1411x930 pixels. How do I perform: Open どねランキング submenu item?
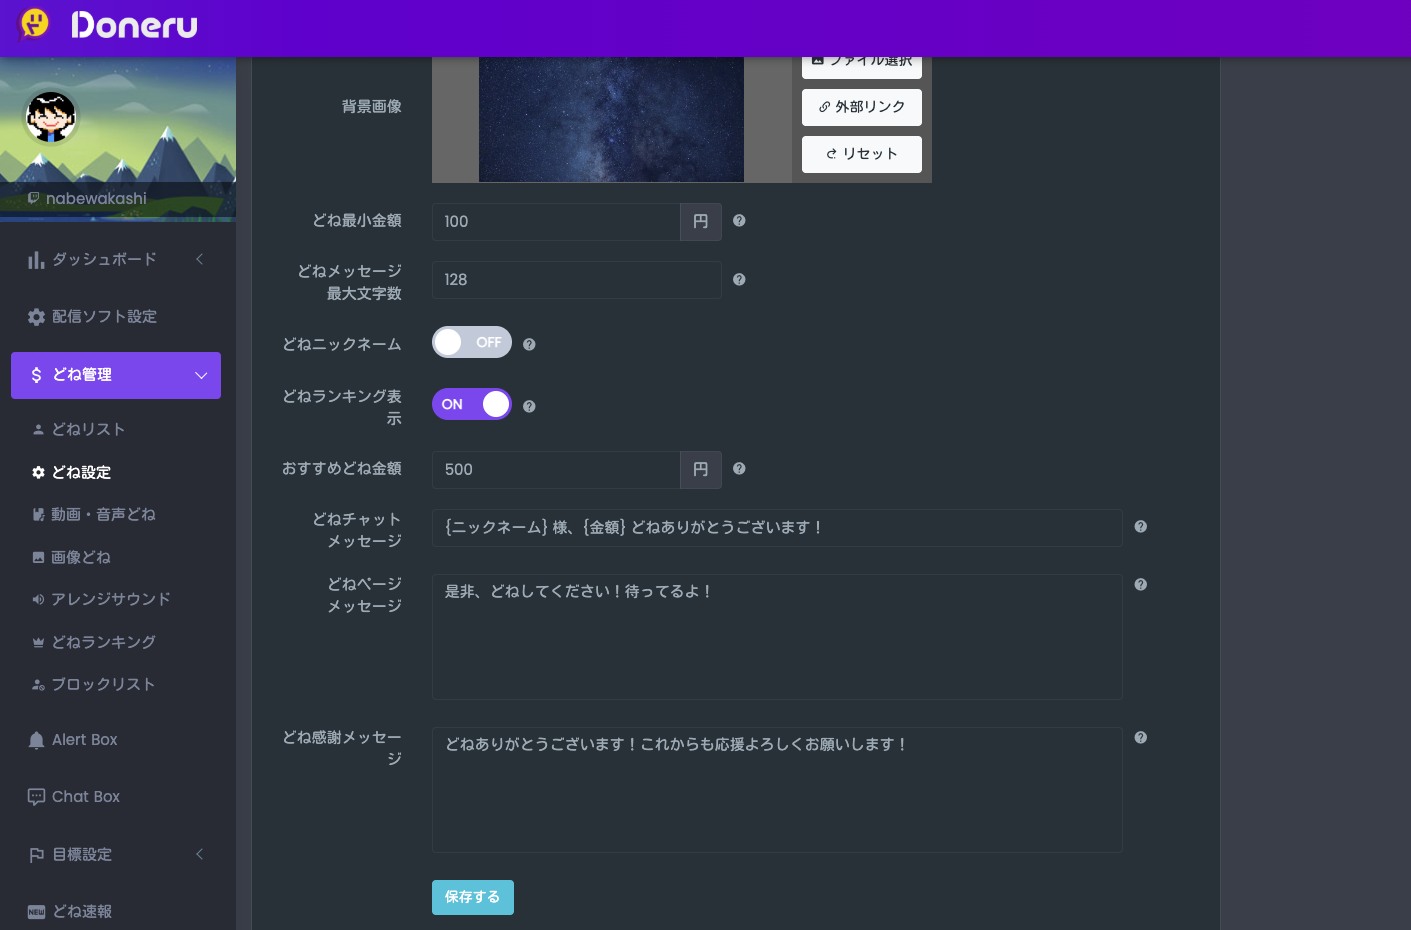click(103, 642)
